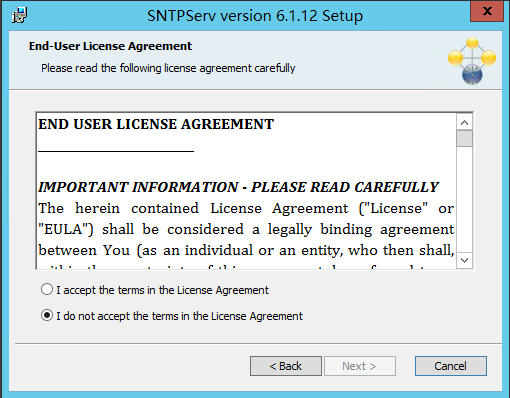Screen dimensions: 510x398
Task: Go to previous step with Back button
Action: [286, 366]
